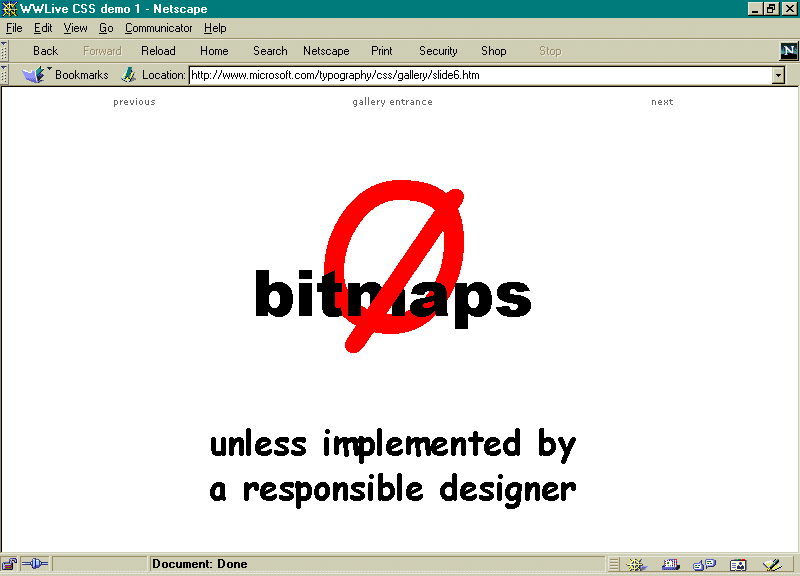Viewport: 800px width, 576px height.
Task: Open the Help menu
Action: [215, 28]
